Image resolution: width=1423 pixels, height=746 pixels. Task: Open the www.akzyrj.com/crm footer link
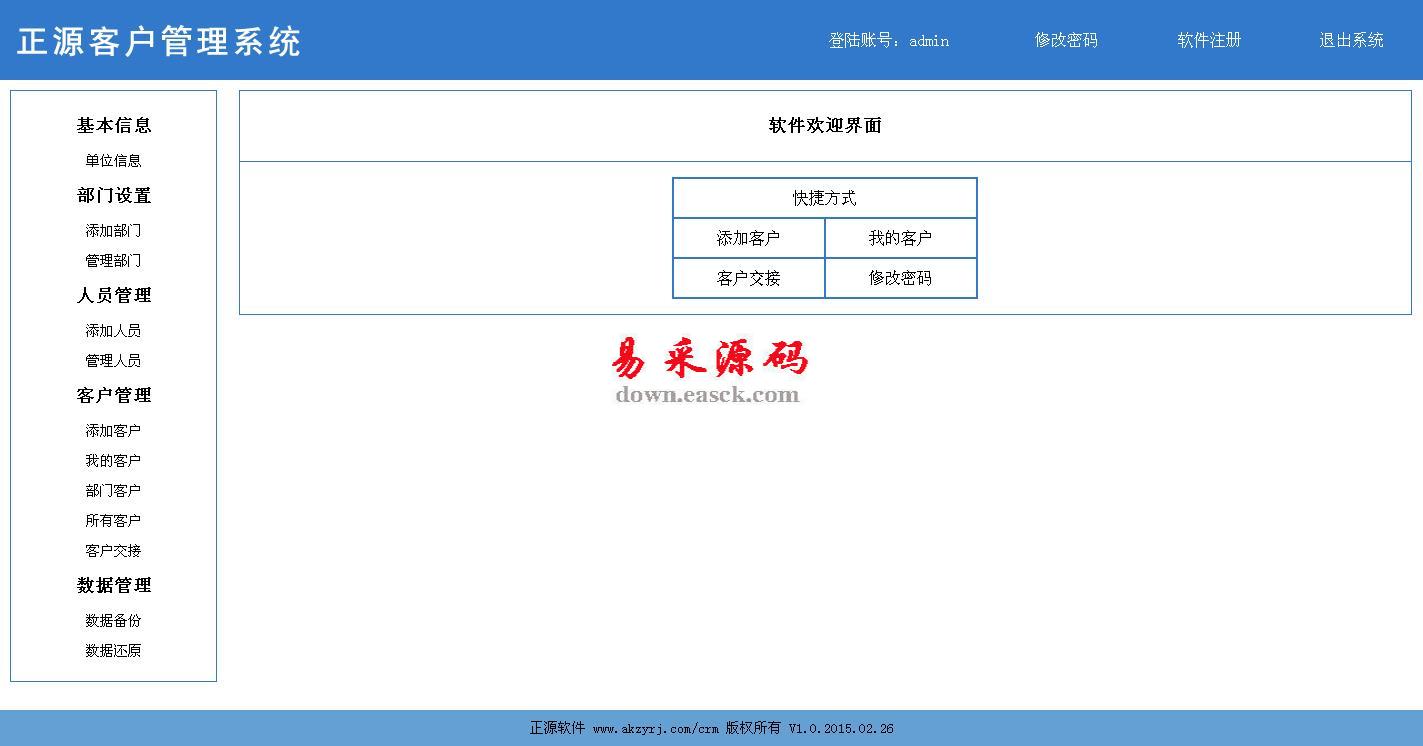655,729
